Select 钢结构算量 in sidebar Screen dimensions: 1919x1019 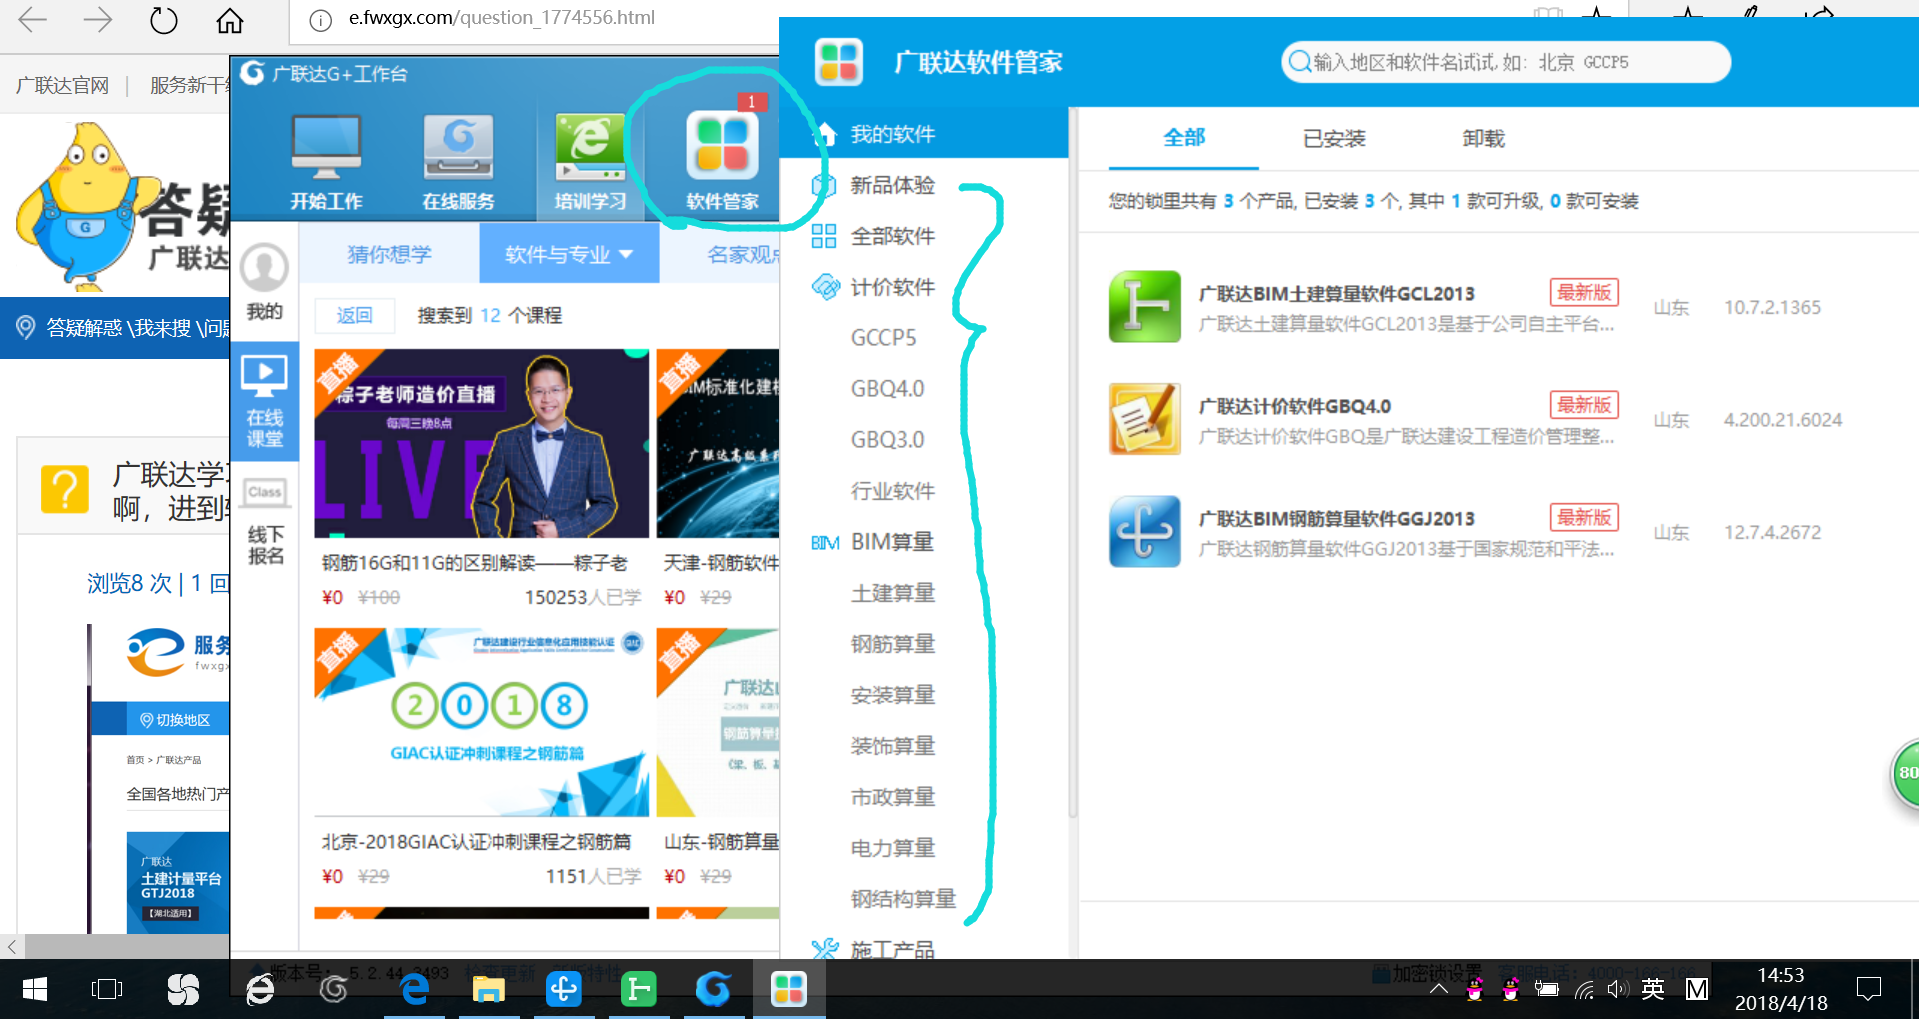point(903,899)
